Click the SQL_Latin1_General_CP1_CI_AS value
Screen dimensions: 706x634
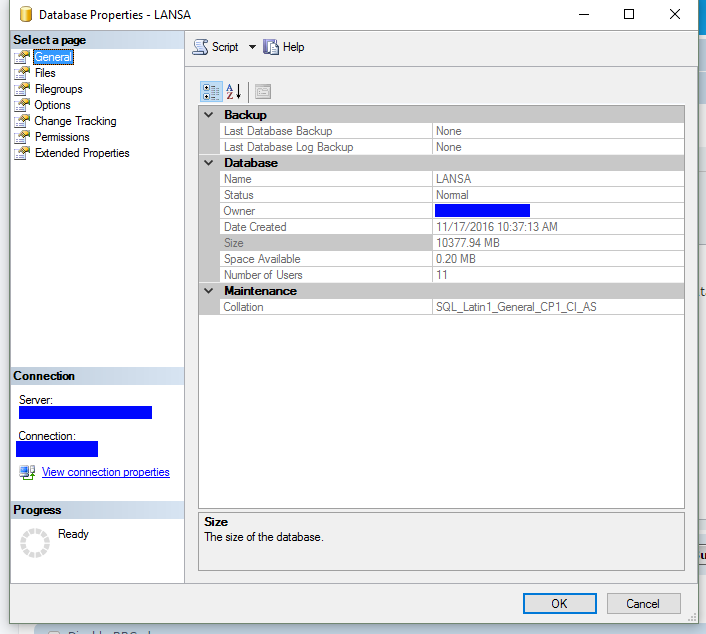point(516,307)
